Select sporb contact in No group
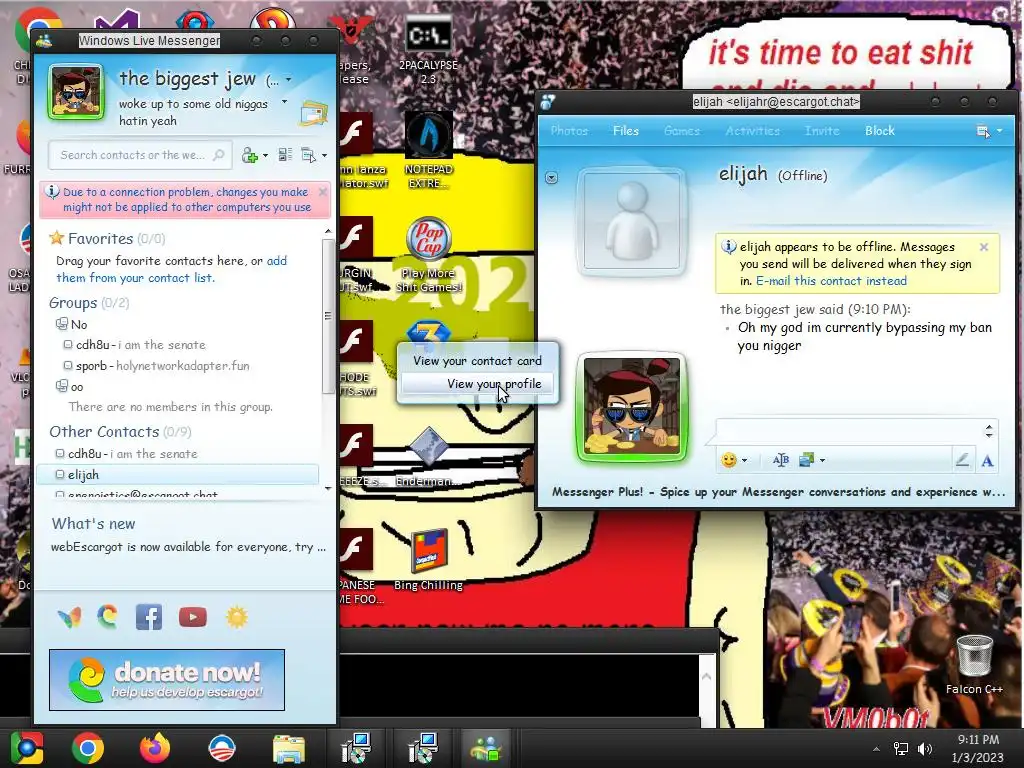Image resolution: width=1024 pixels, height=768 pixels. coord(162,366)
